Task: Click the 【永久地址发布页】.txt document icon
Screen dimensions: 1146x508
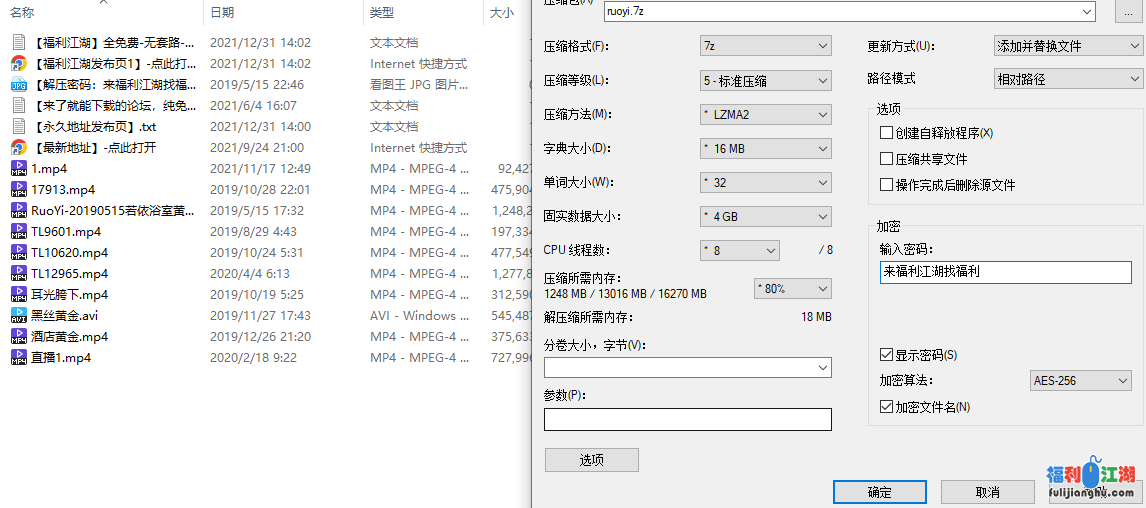Action: coord(18,127)
